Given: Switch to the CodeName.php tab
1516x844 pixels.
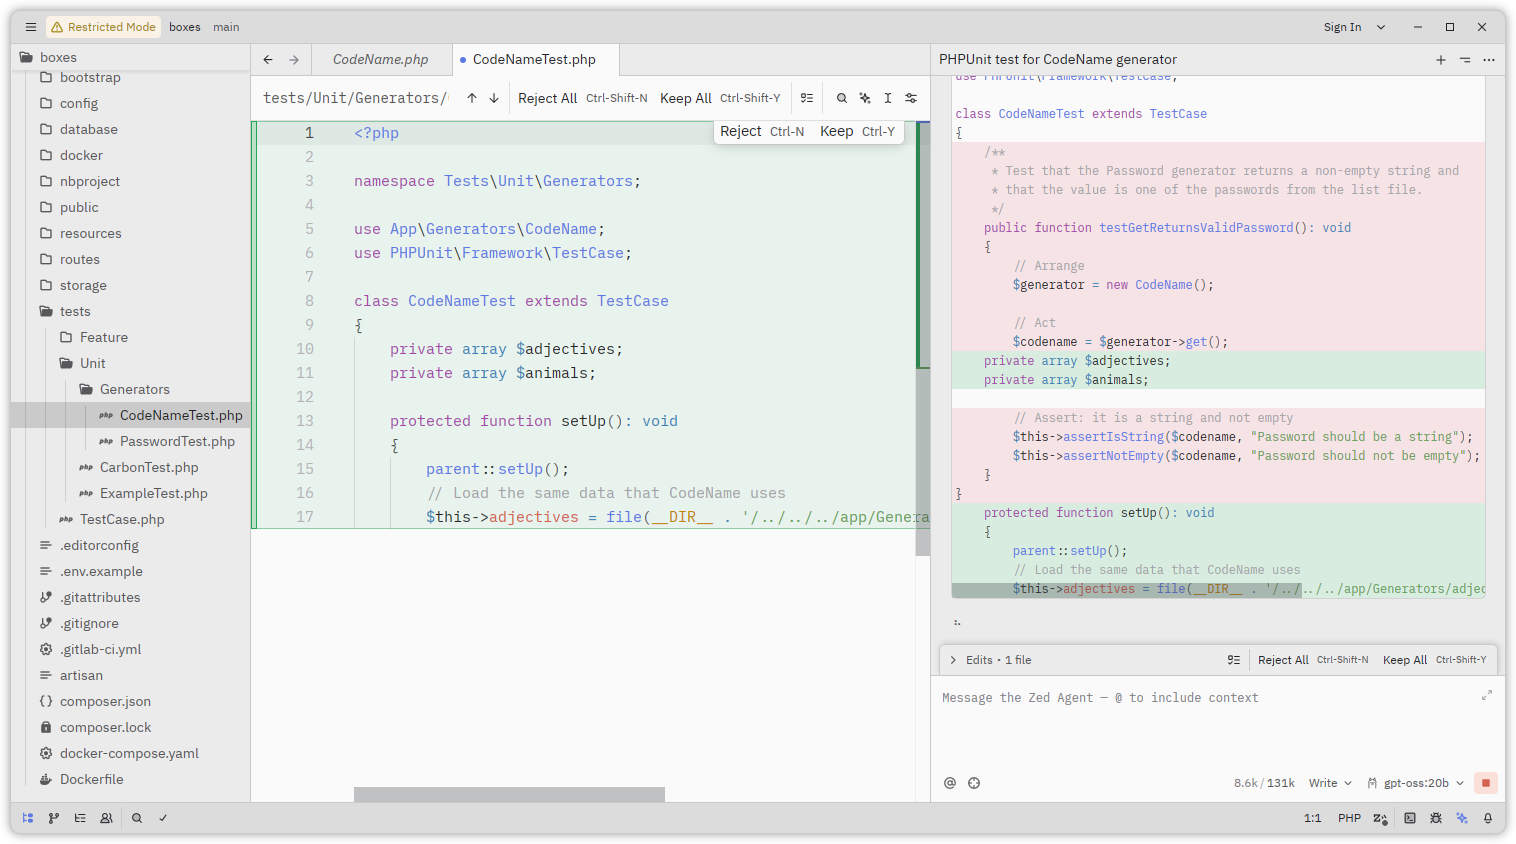Looking at the screenshot, I should pyautogui.click(x=380, y=60).
